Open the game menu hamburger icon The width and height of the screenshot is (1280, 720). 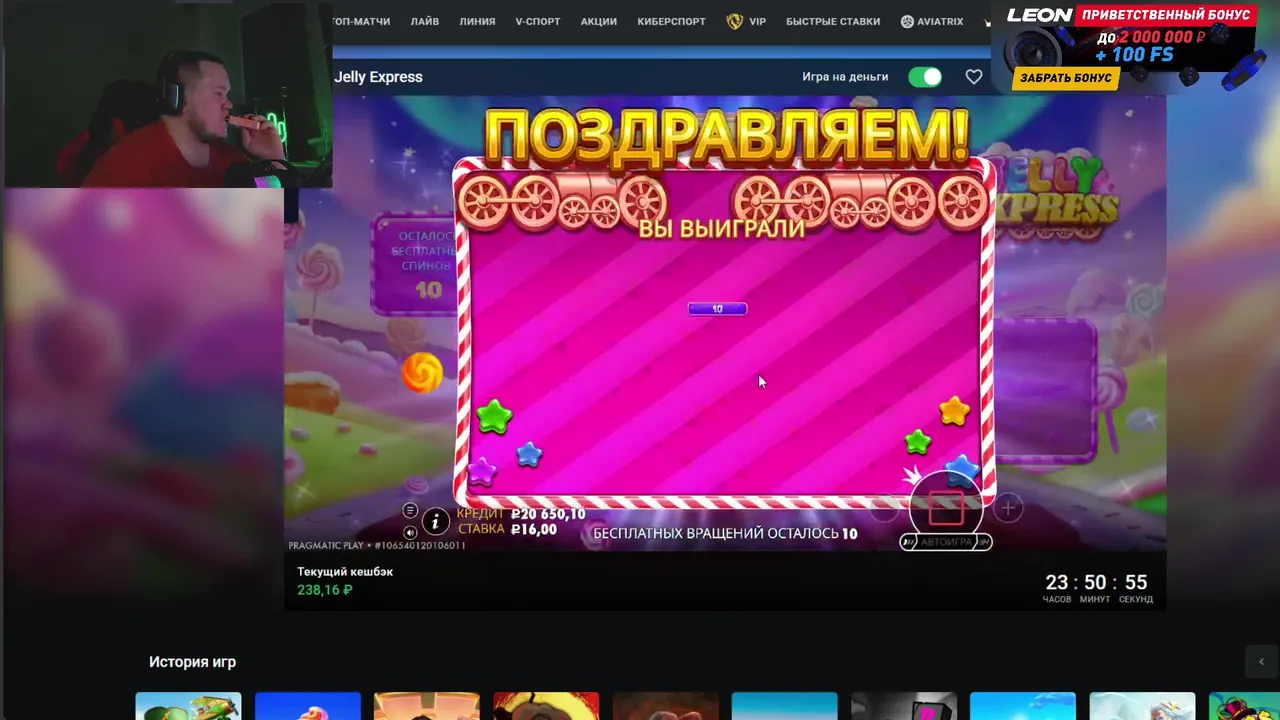(x=410, y=511)
